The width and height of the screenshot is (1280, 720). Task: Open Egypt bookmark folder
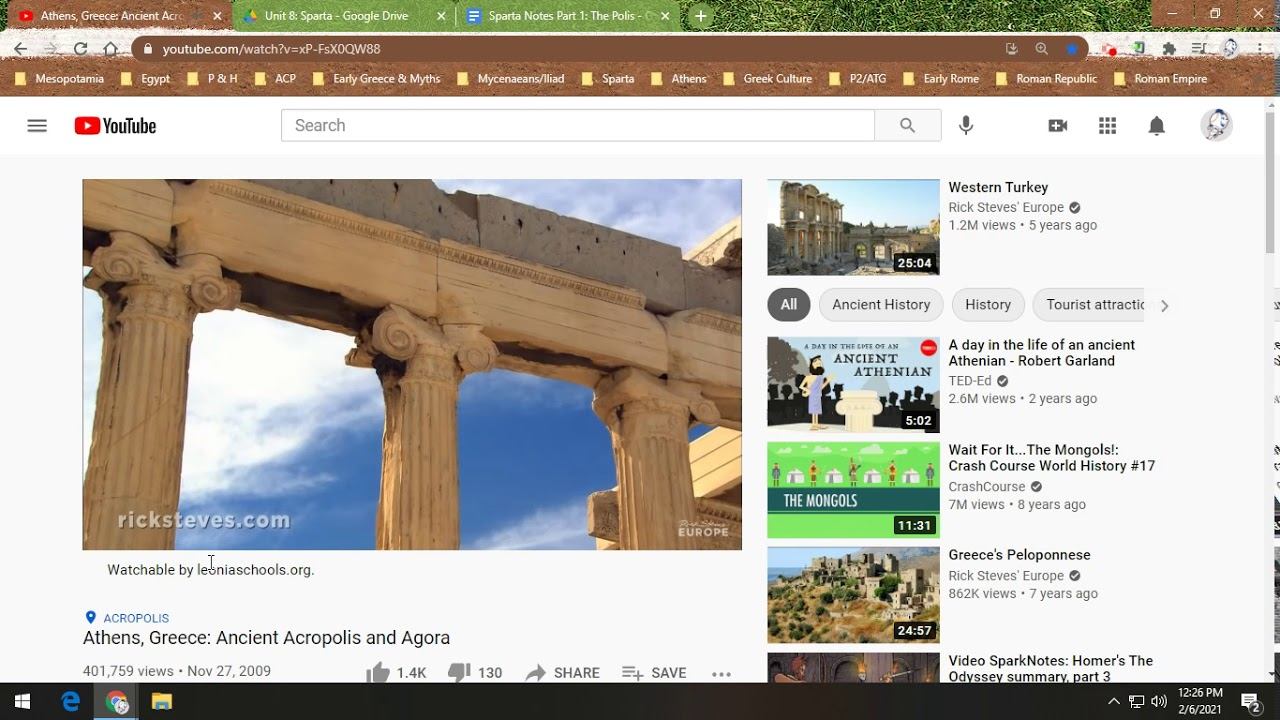[146, 79]
